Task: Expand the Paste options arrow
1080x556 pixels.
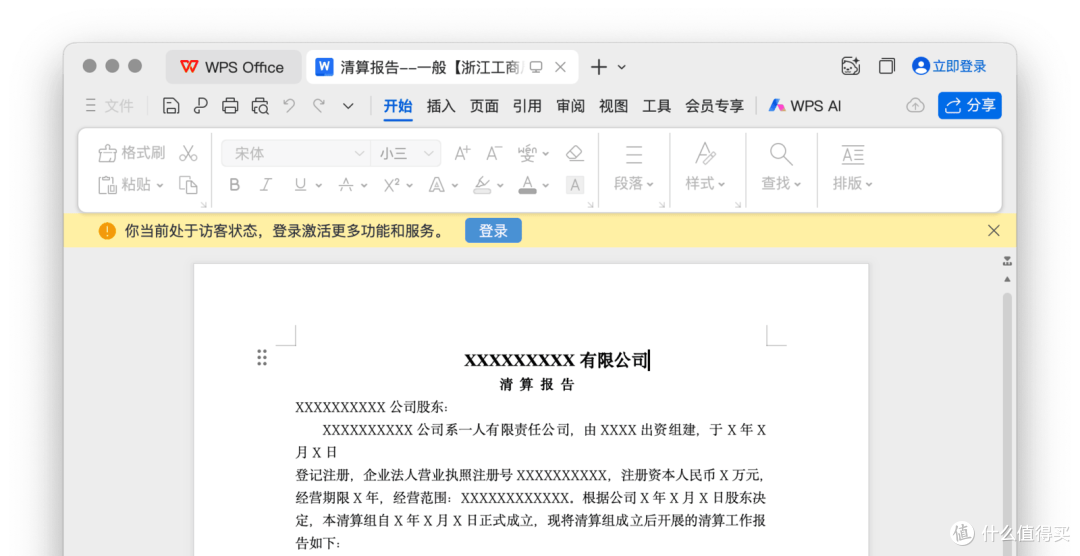Action: 160,185
